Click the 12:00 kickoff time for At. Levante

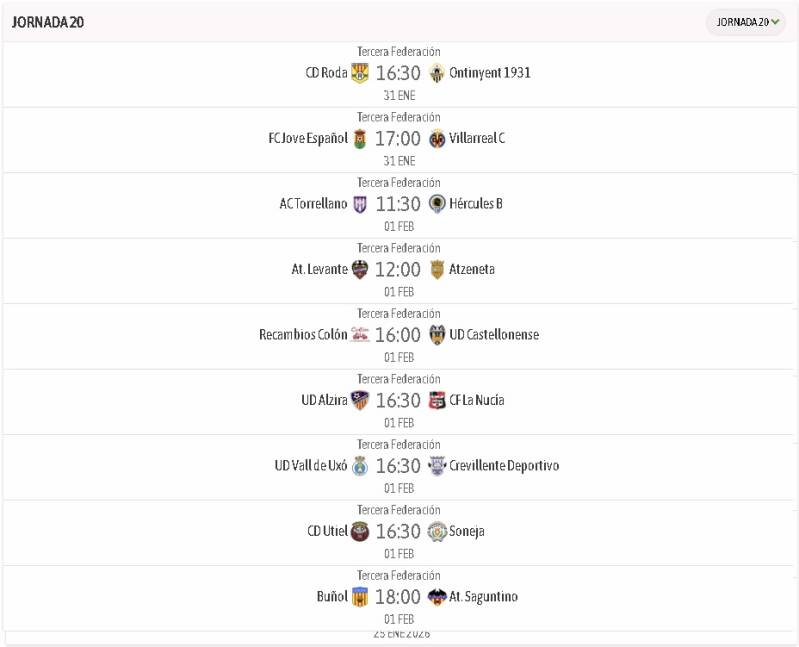[x=398, y=269]
